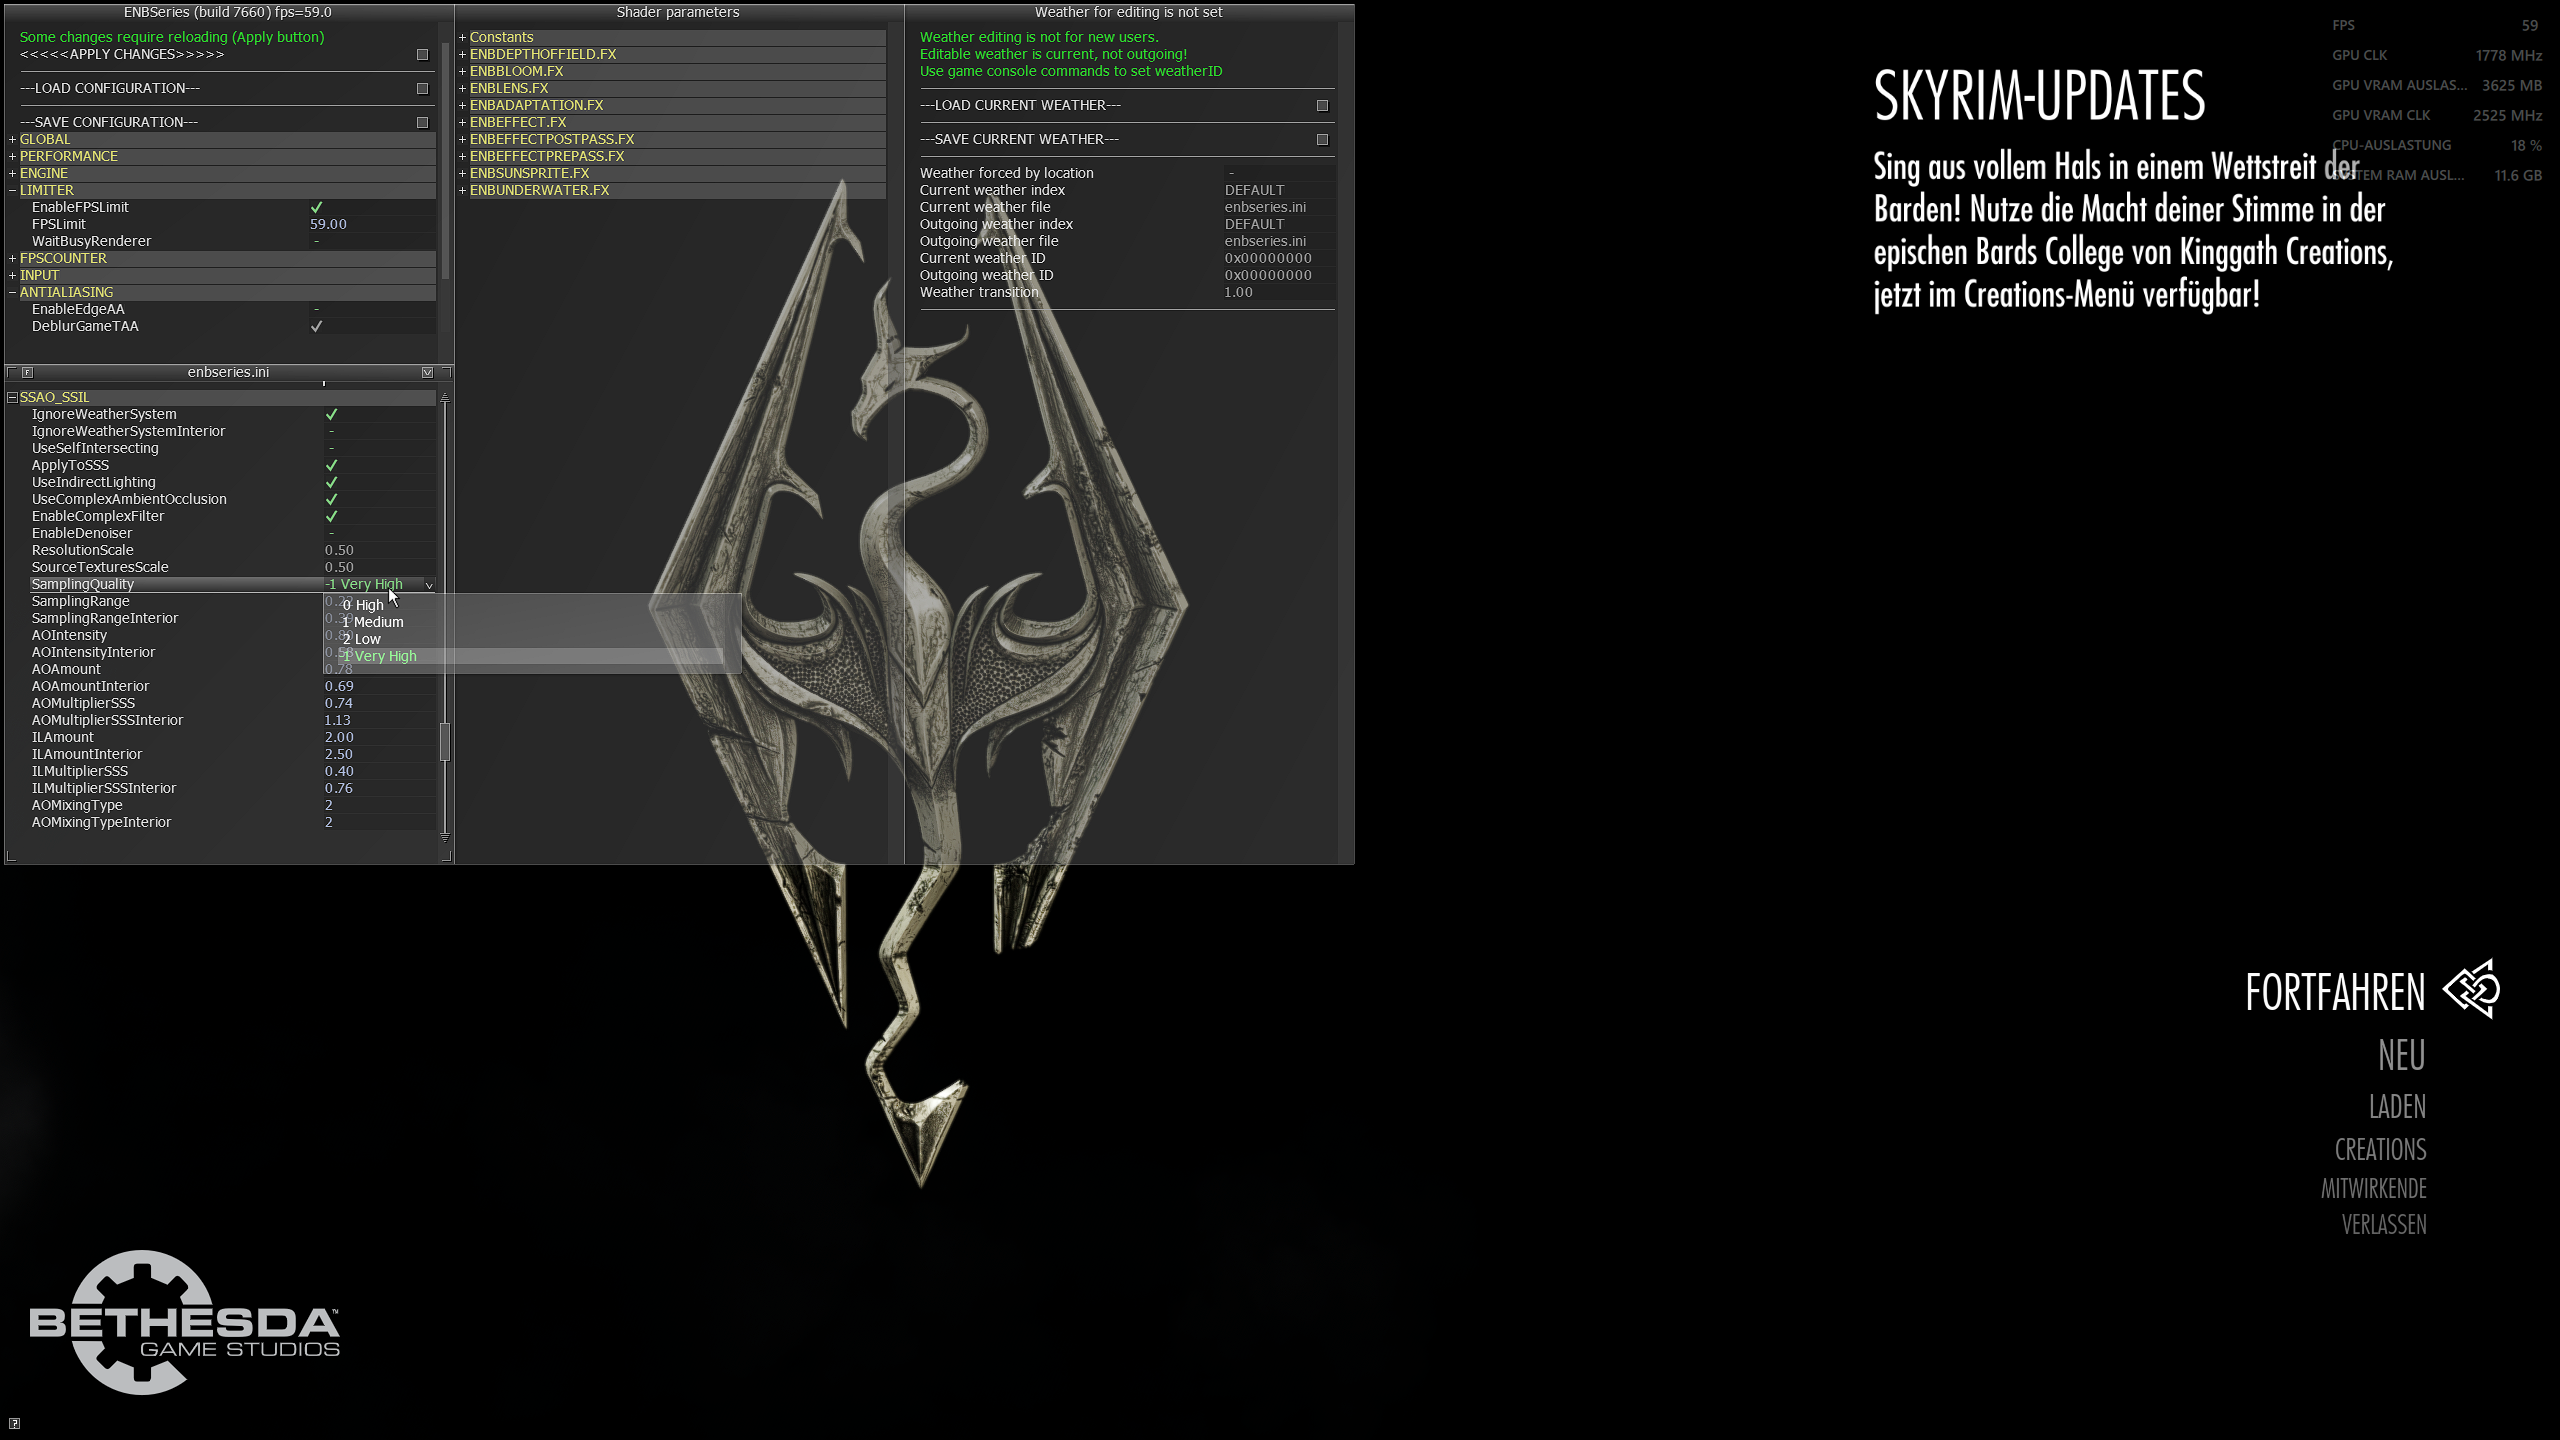Uncheck the UseIndirectLighting option
This screenshot has height=1440, width=2560.
tap(332, 482)
